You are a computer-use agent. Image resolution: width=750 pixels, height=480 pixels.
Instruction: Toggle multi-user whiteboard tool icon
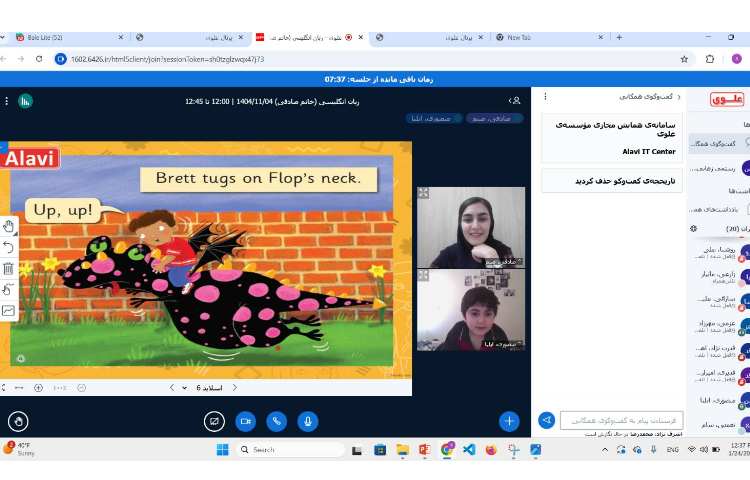(8, 289)
